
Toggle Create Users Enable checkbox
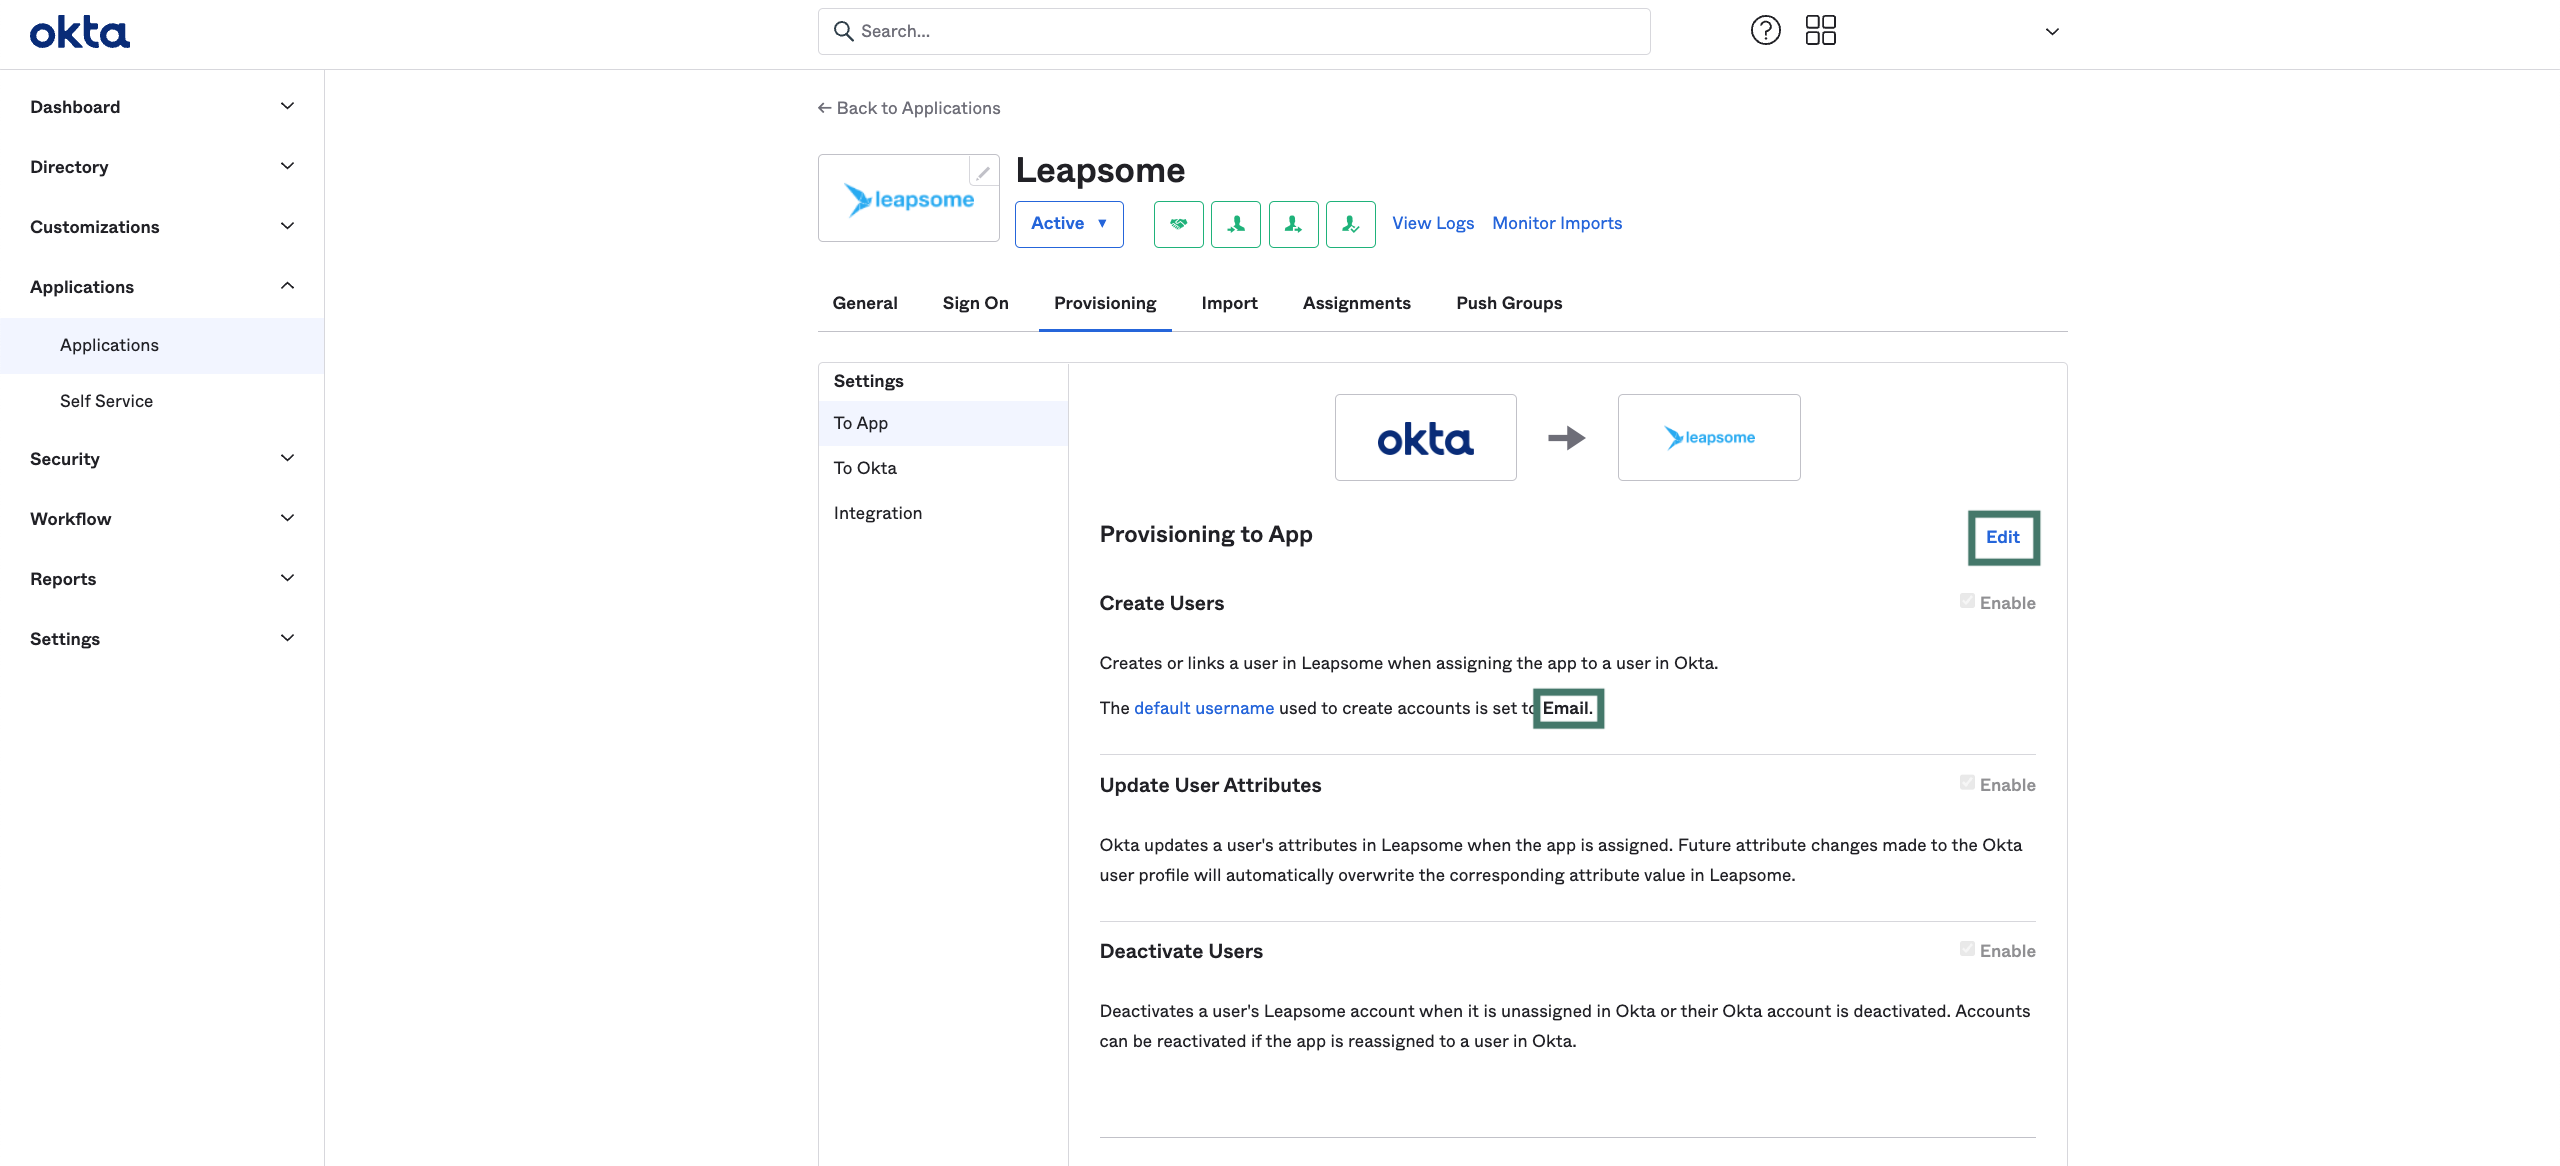[1967, 602]
